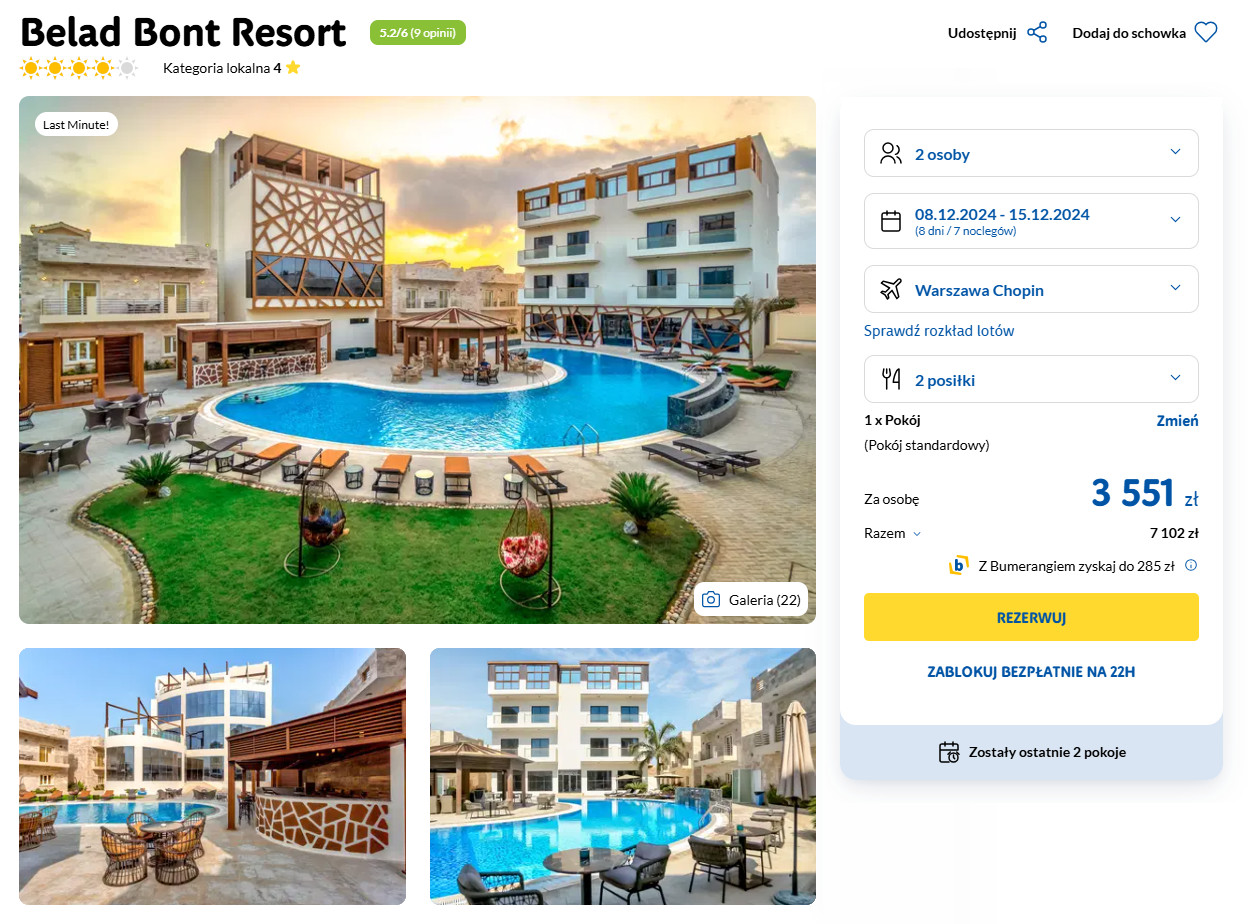Click the camera icon in Galeria button
Image resolution: width=1260 pixels, height=924 pixels.
click(711, 600)
